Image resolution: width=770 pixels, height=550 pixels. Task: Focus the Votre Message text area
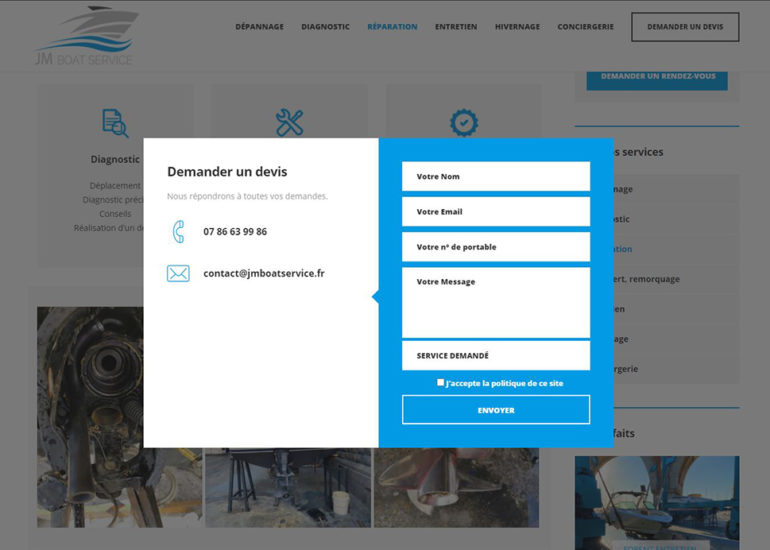coord(496,302)
